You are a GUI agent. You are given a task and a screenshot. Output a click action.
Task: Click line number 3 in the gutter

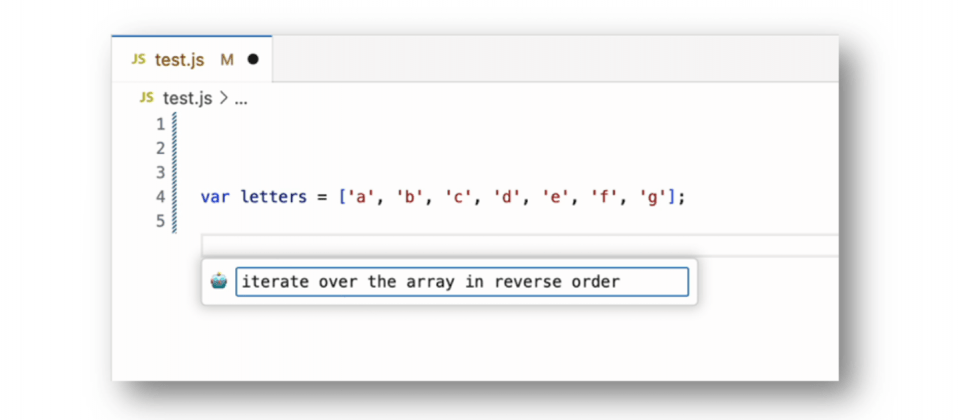160,173
